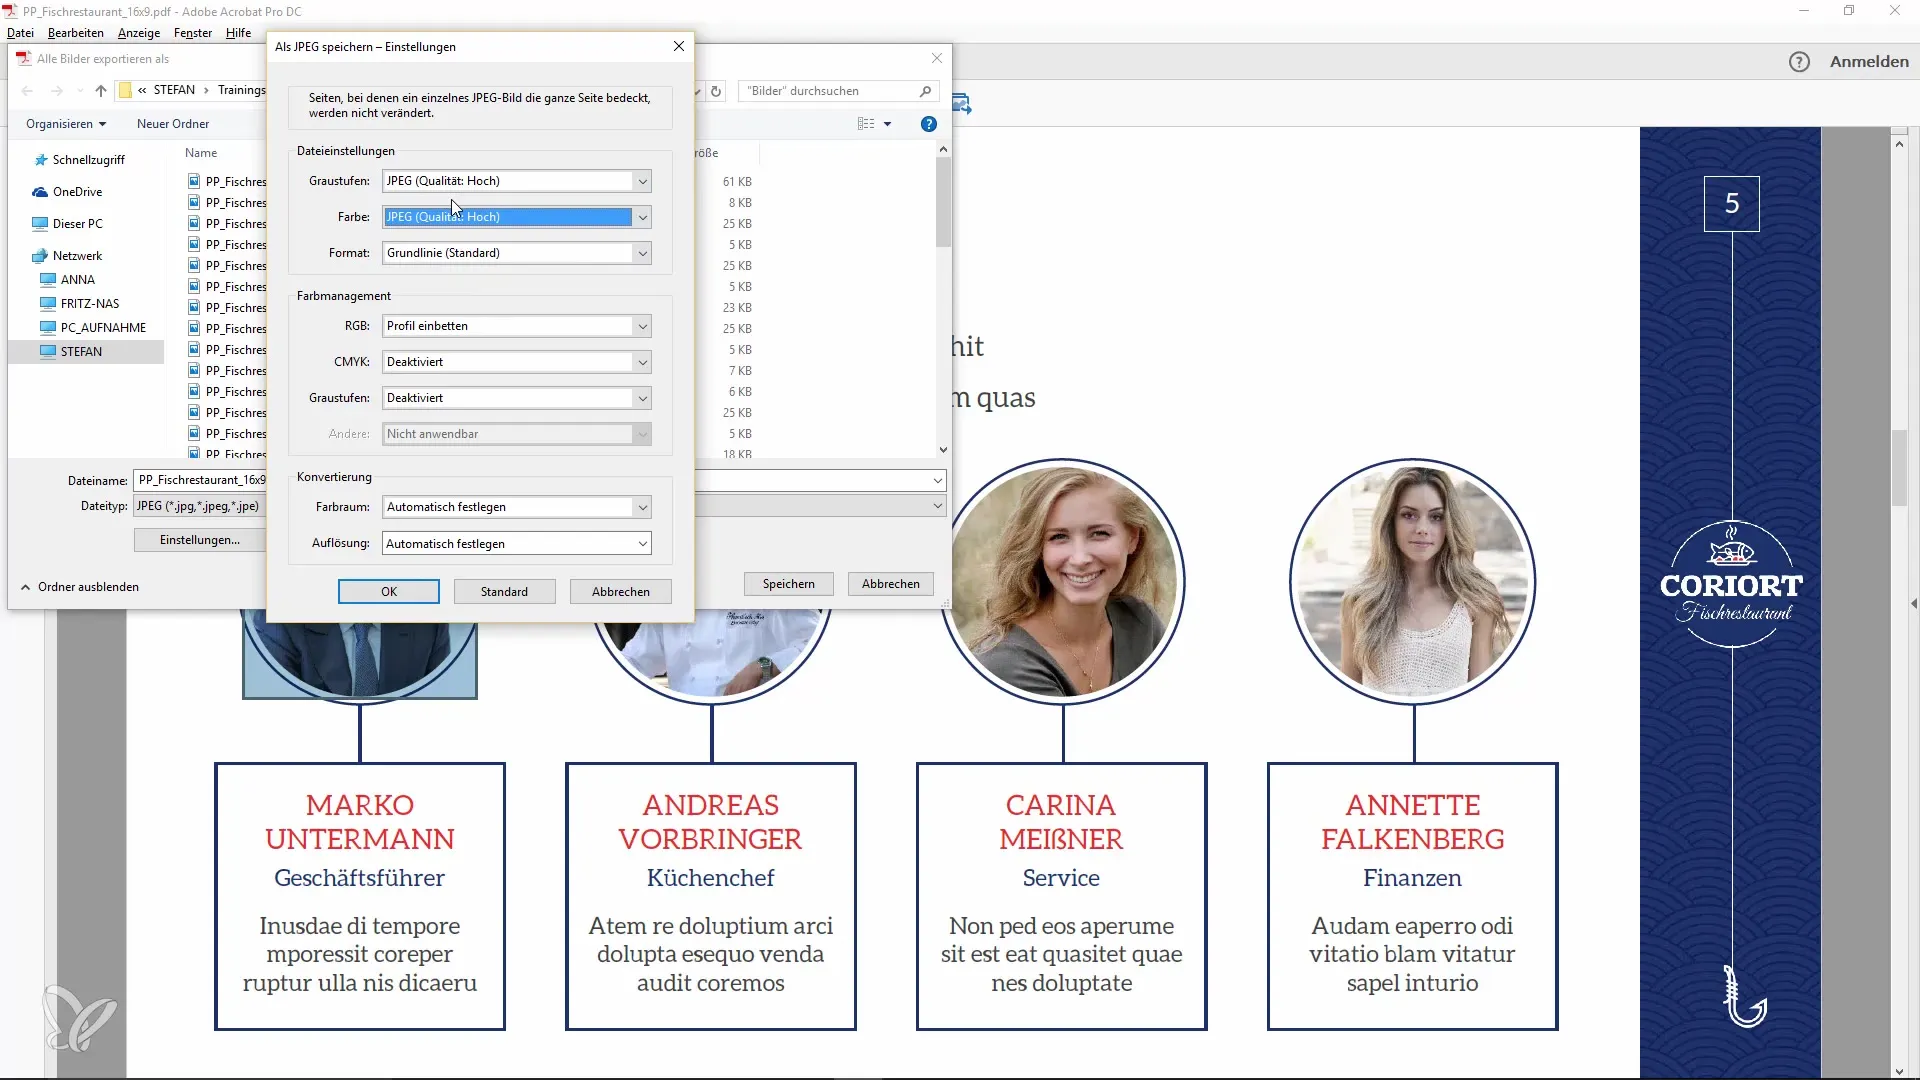This screenshot has height=1080, width=1920.
Task: Go up one folder level with the up arrow
Action: pyautogui.click(x=101, y=91)
